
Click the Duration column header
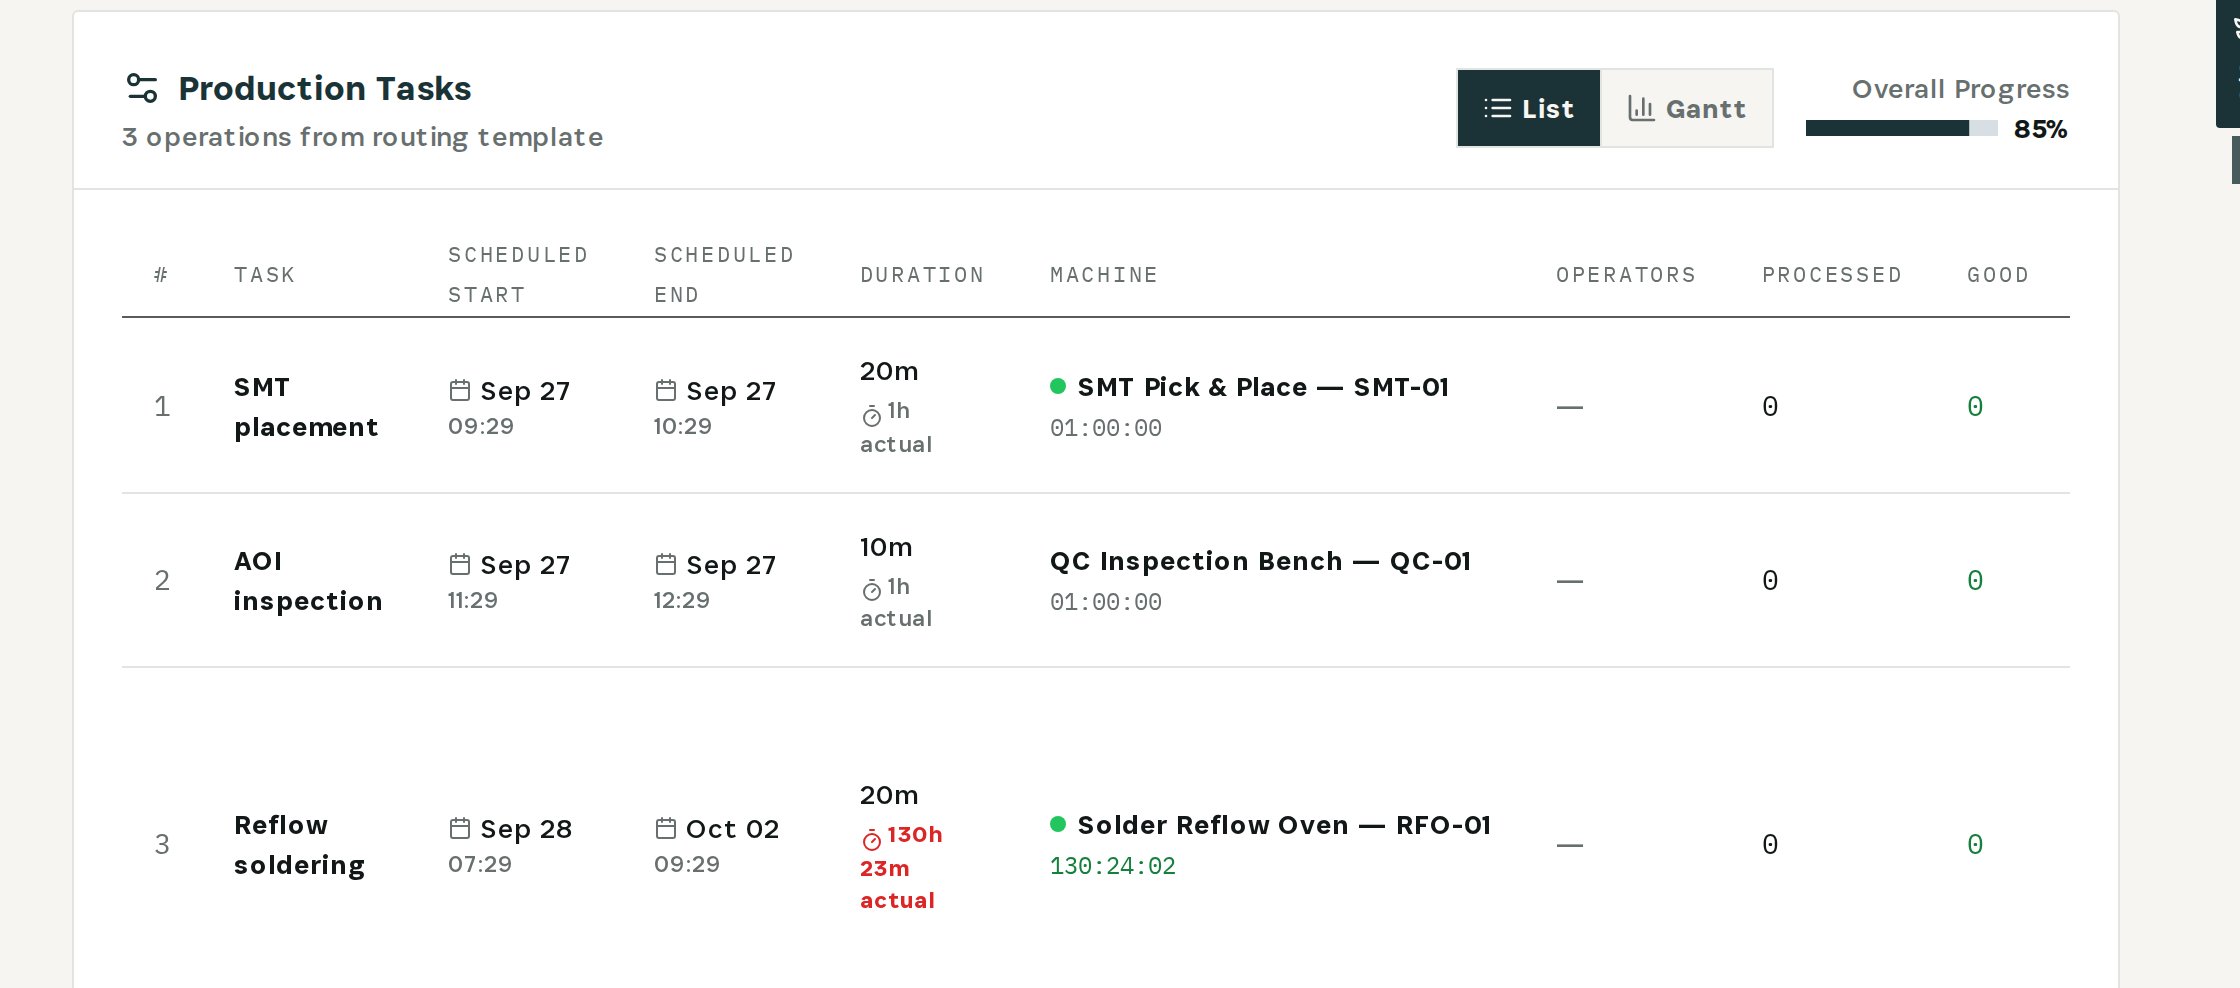(x=922, y=275)
